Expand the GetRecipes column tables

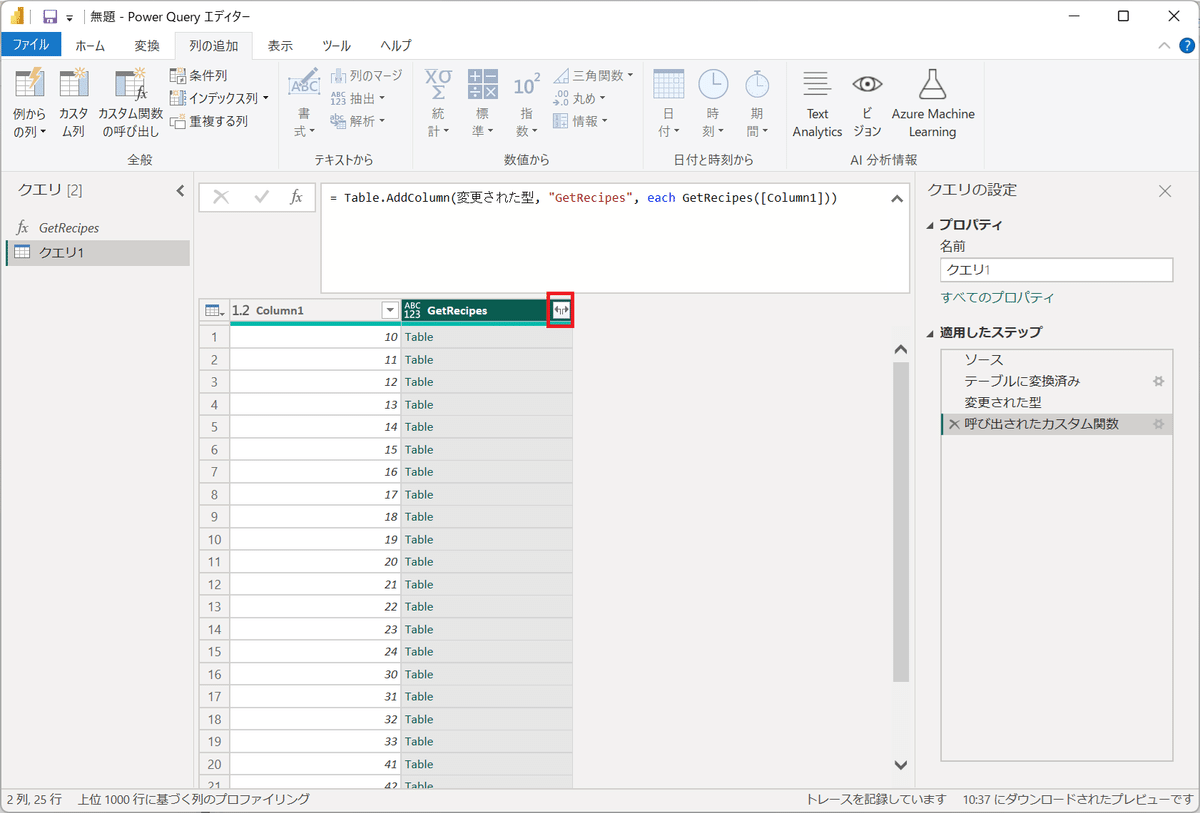561,311
